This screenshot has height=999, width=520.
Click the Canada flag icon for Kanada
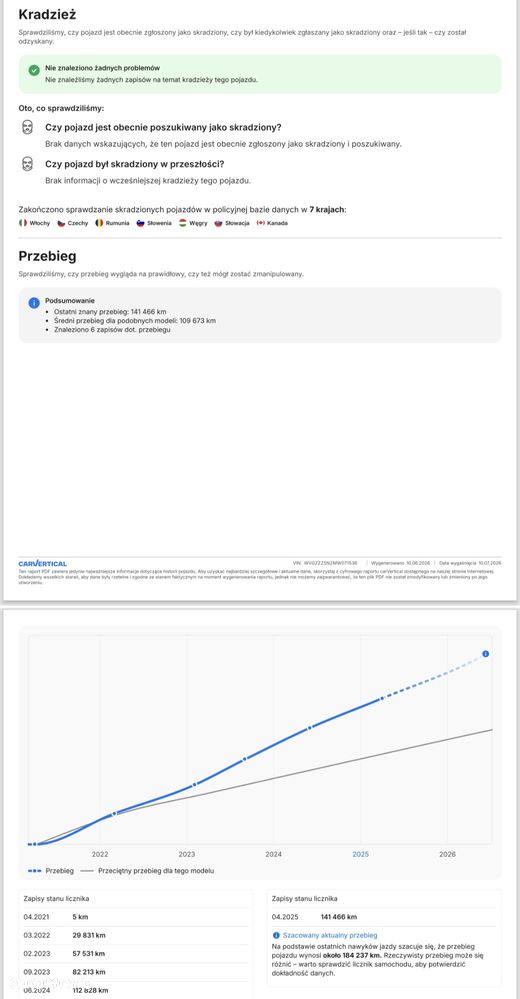(261, 223)
